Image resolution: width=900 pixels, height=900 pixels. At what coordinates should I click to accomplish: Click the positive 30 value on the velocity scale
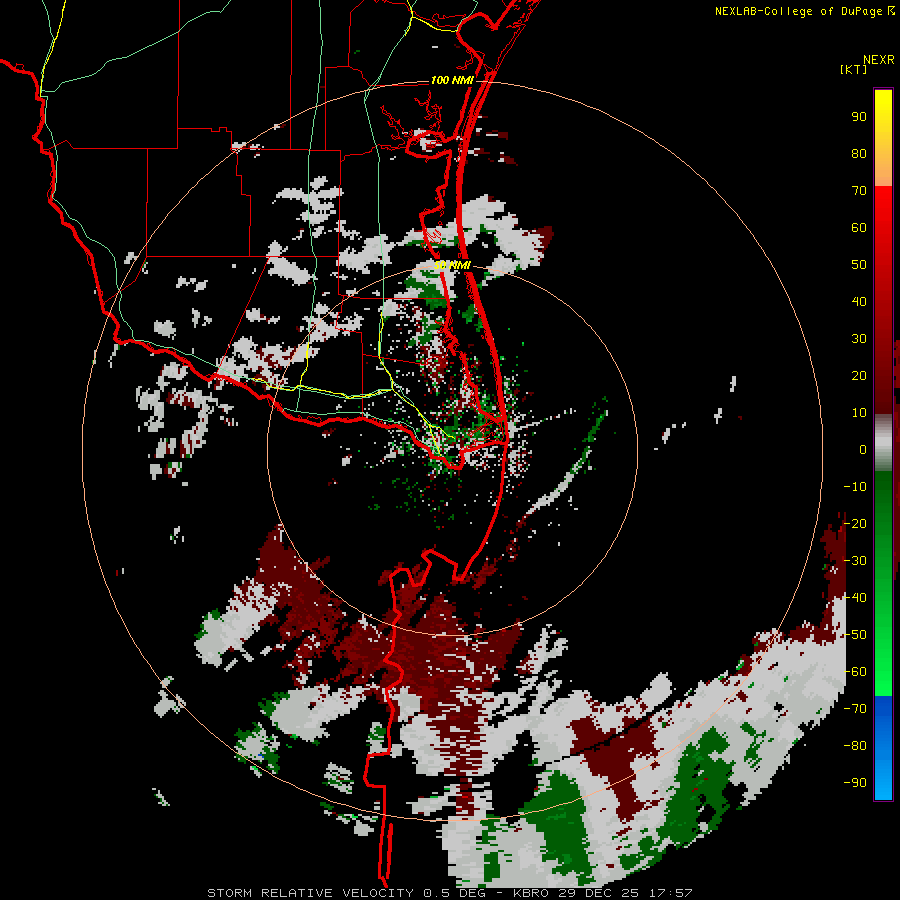pyautogui.click(x=859, y=339)
